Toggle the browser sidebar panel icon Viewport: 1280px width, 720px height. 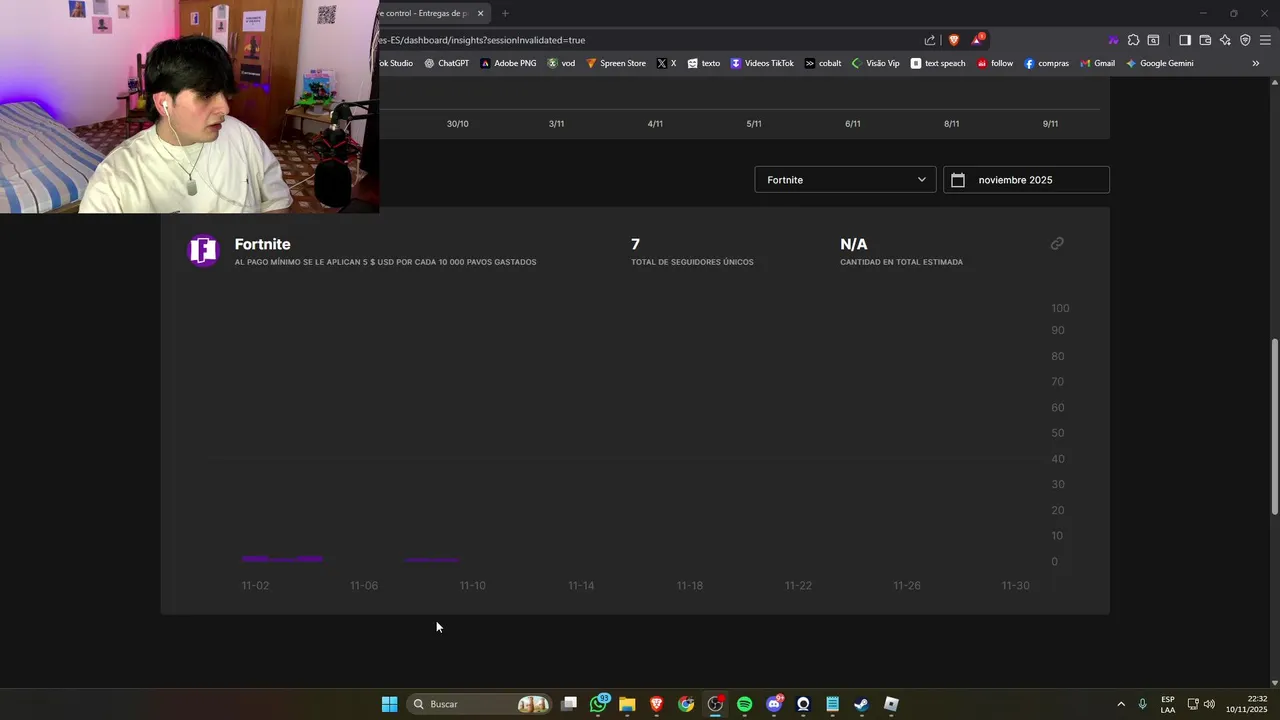pos(1185,40)
